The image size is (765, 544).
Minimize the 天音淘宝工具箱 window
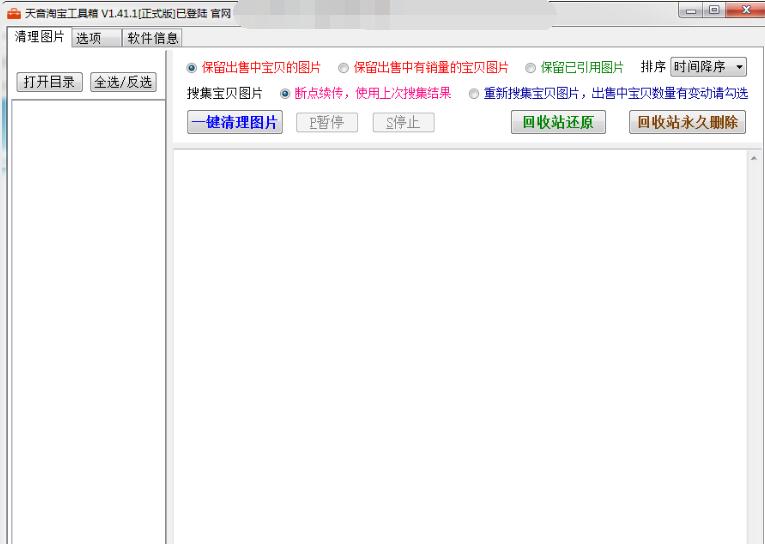691,10
